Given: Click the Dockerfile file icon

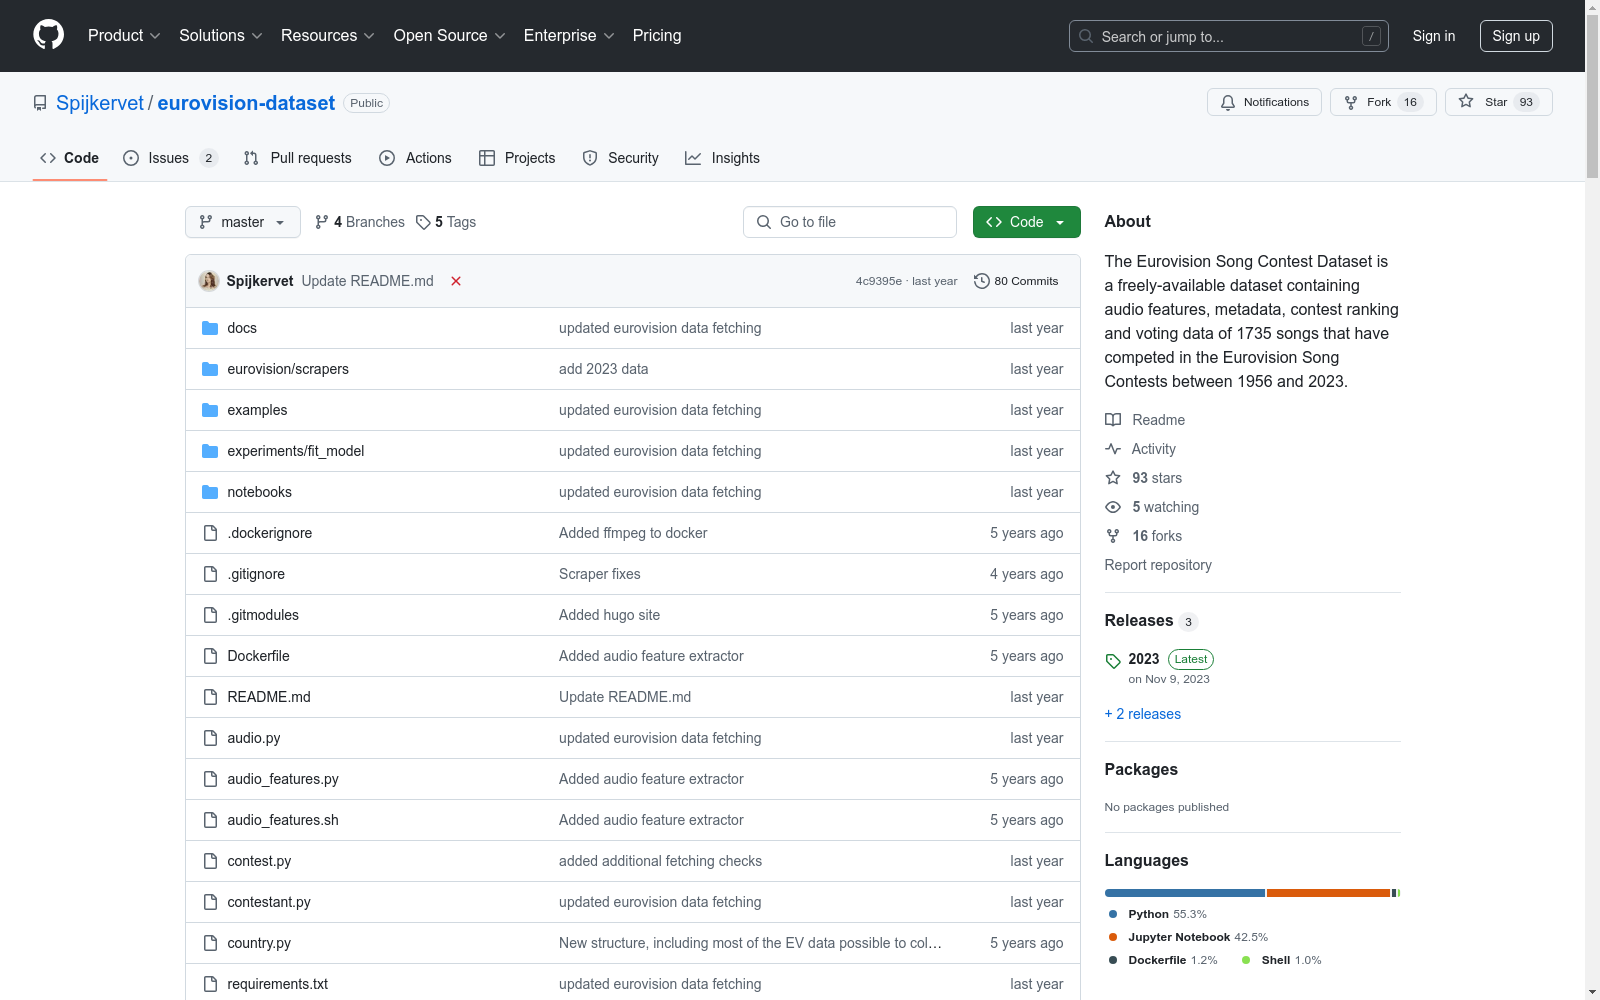Looking at the screenshot, I should (210, 656).
